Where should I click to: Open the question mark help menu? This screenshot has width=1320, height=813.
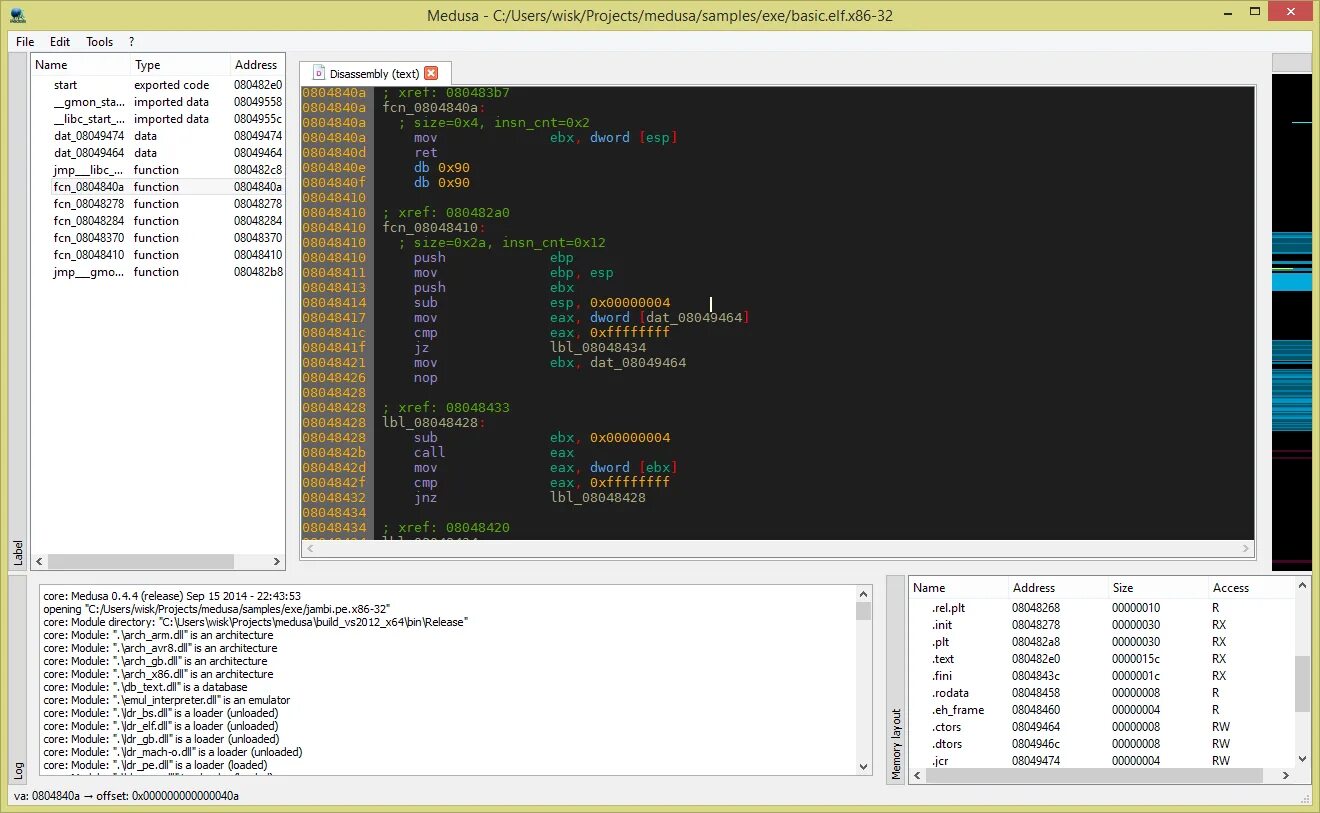(x=132, y=42)
